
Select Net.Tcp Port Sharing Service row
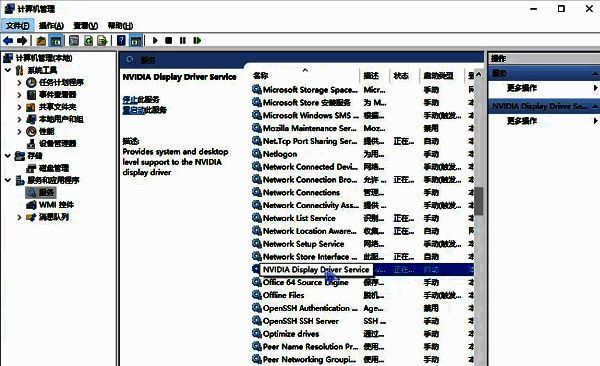click(362, 141)
